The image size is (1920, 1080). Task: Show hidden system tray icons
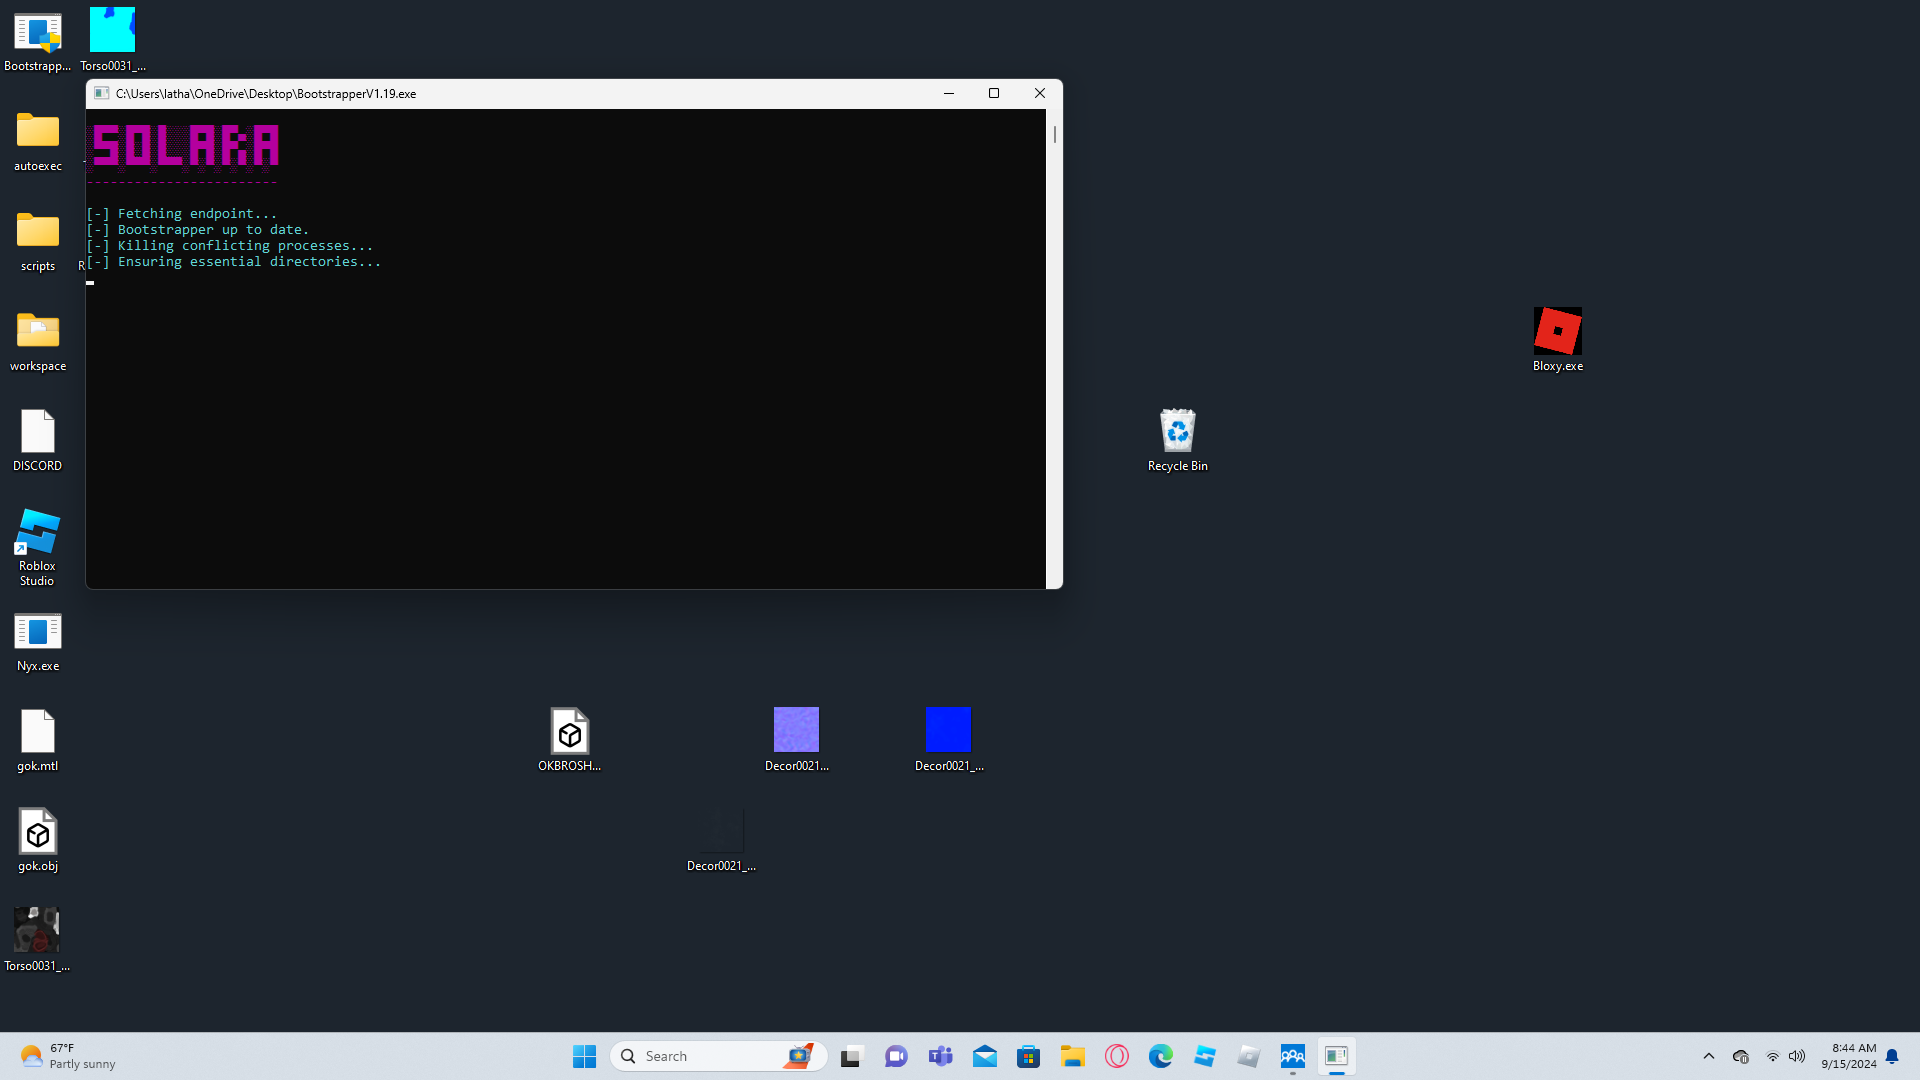point(1709,1056)
